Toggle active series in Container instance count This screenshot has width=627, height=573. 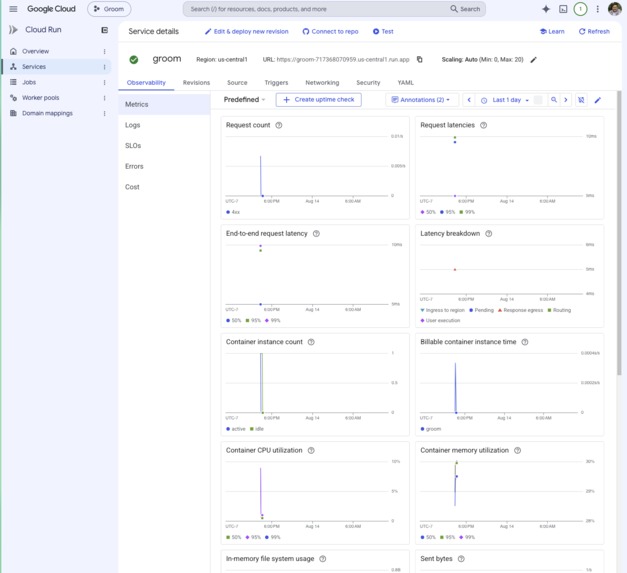tap(236, 429)
